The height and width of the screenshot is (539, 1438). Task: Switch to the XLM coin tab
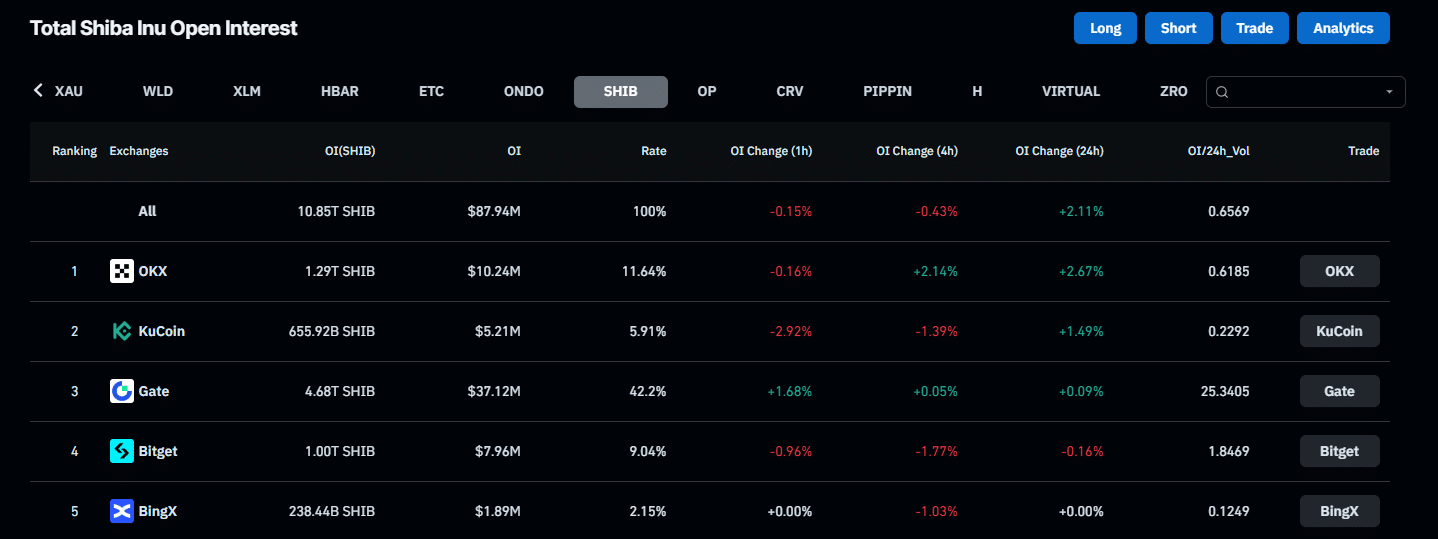pos(247,91)
